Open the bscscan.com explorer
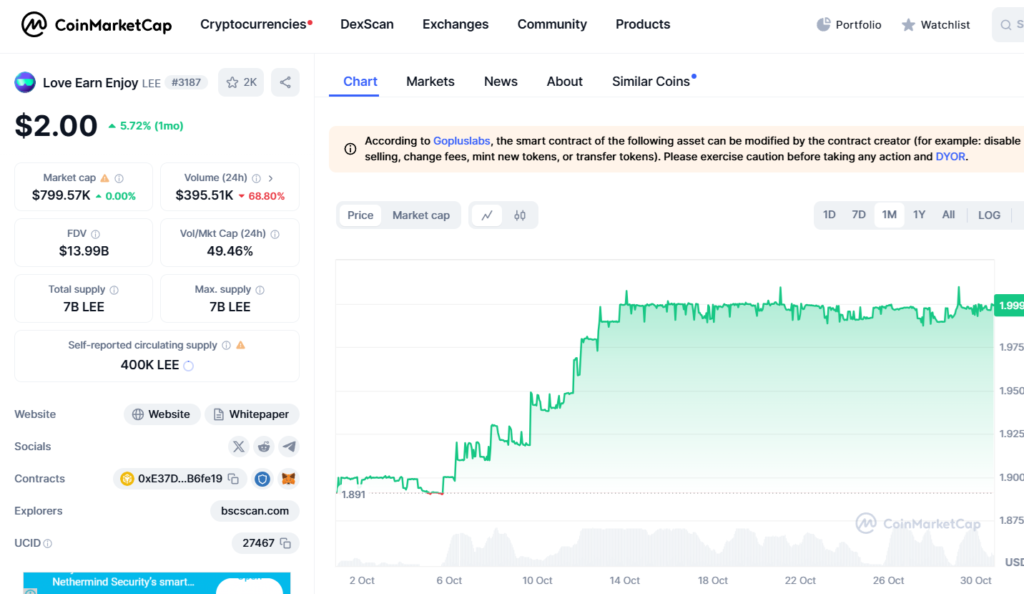Screen dimensions: 1024x594 coord(255,511)
